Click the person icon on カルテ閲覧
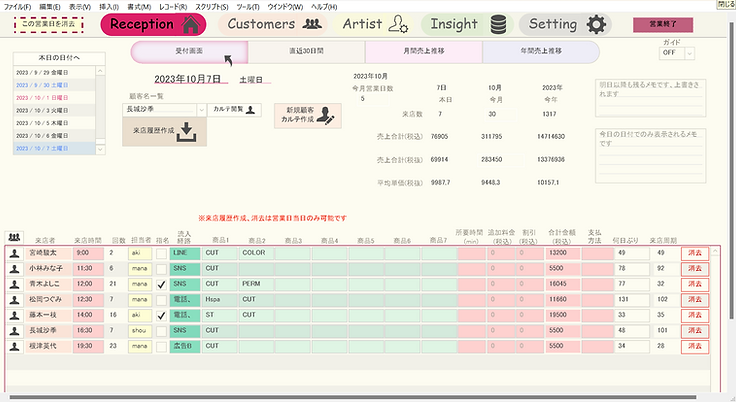 click(251, 109)
